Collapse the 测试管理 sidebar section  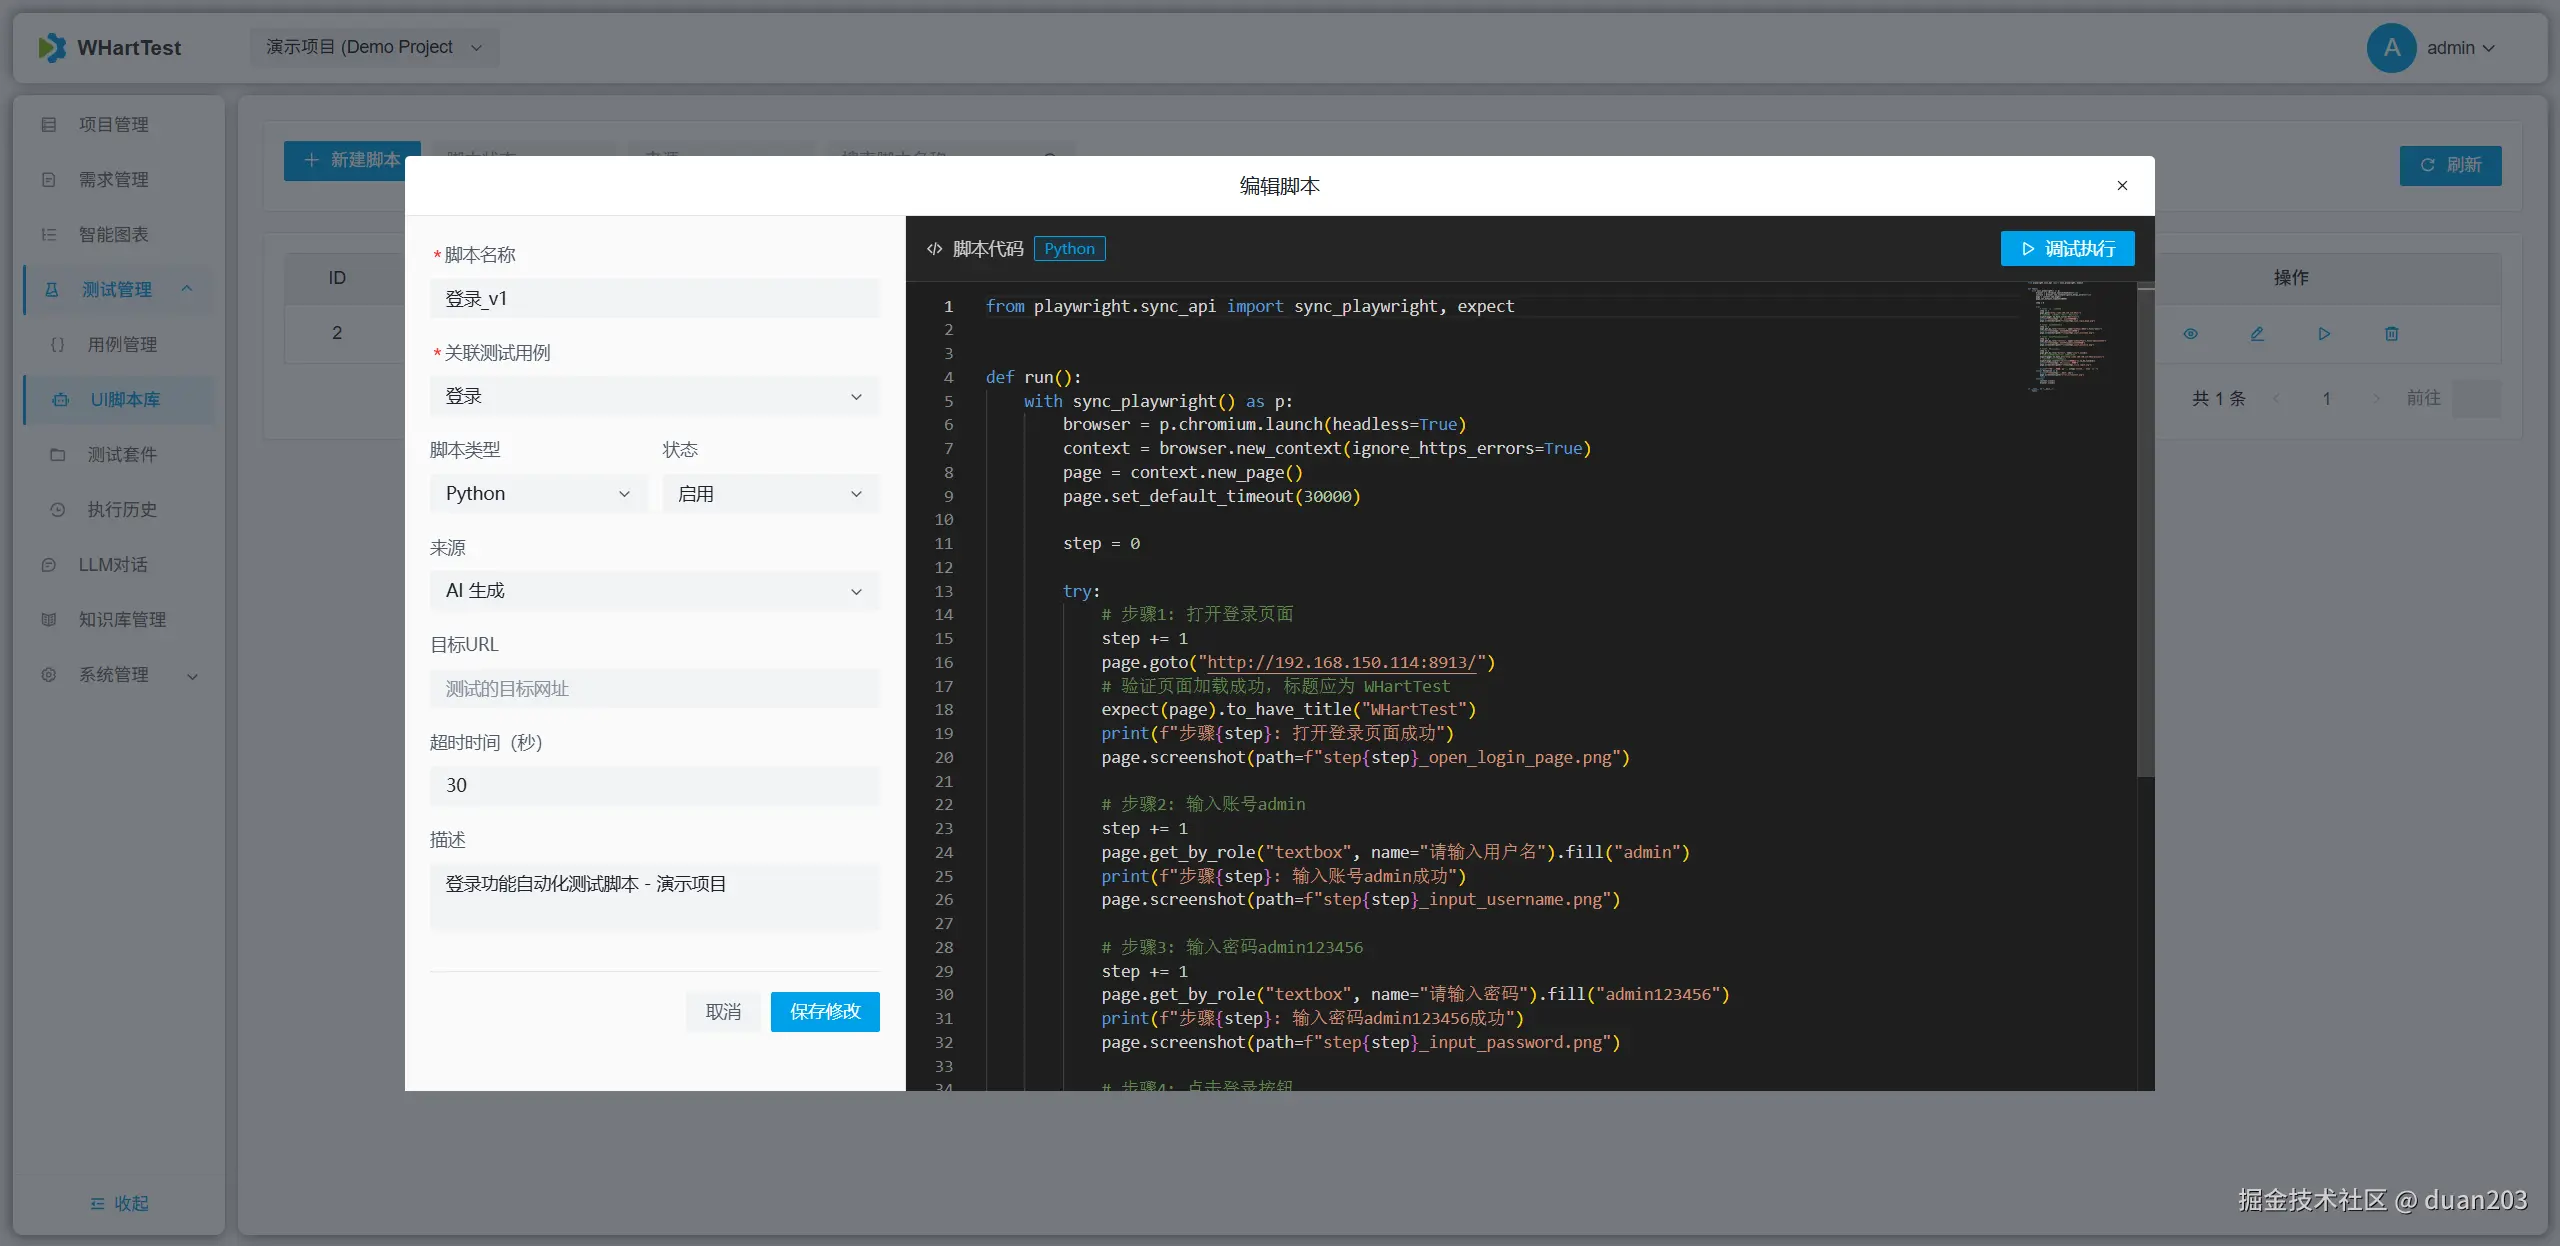[x=186, y=289]
